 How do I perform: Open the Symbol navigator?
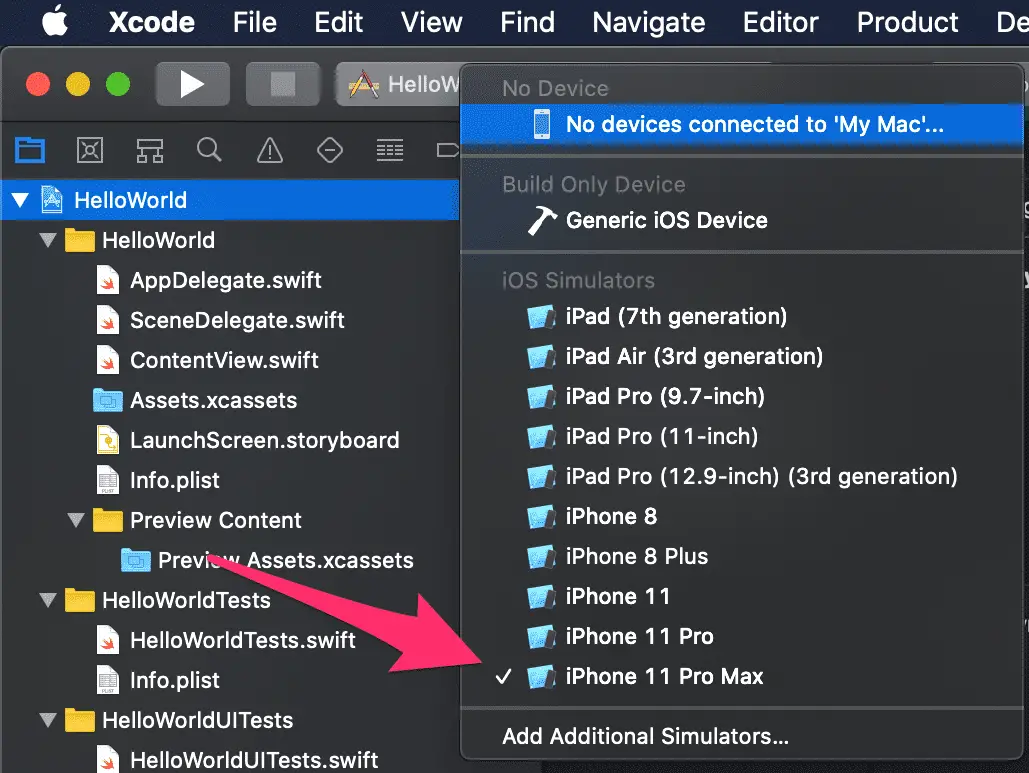coord(150,150)
